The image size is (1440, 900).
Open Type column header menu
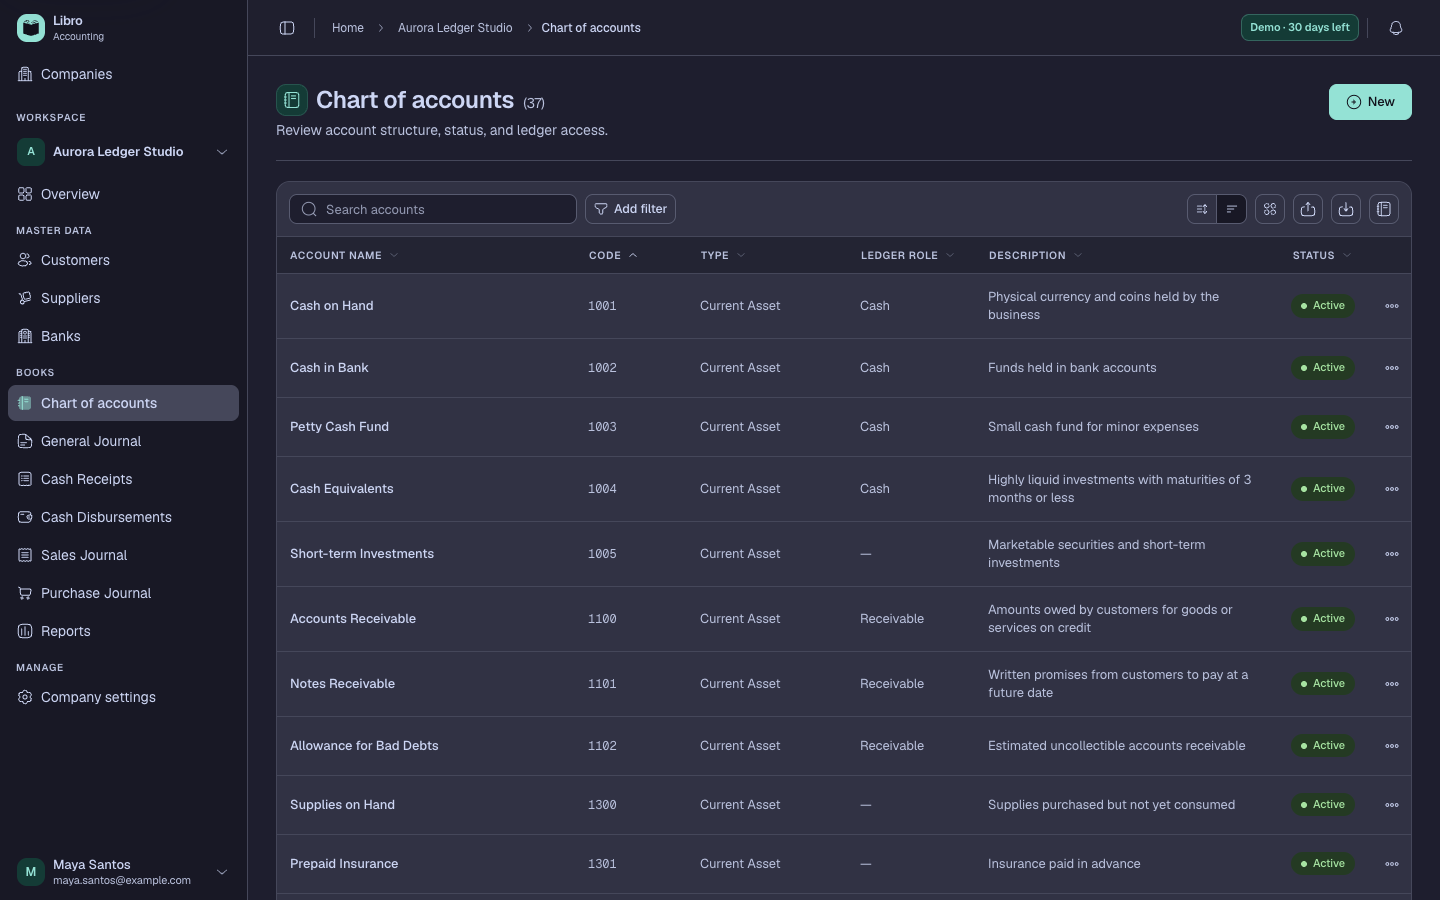pos(723,256)
